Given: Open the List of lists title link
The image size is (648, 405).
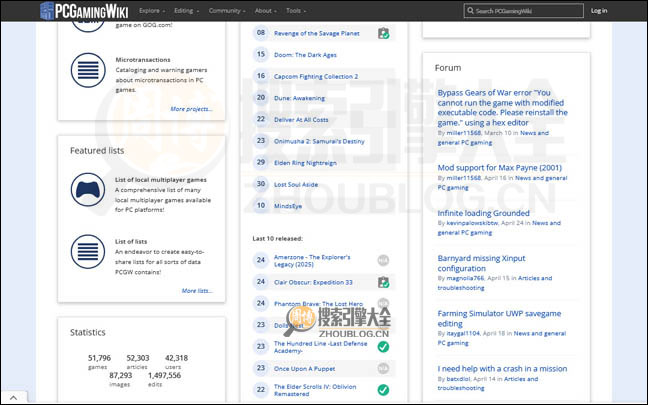Looking at the screenshot, I should tap(131, 241).
